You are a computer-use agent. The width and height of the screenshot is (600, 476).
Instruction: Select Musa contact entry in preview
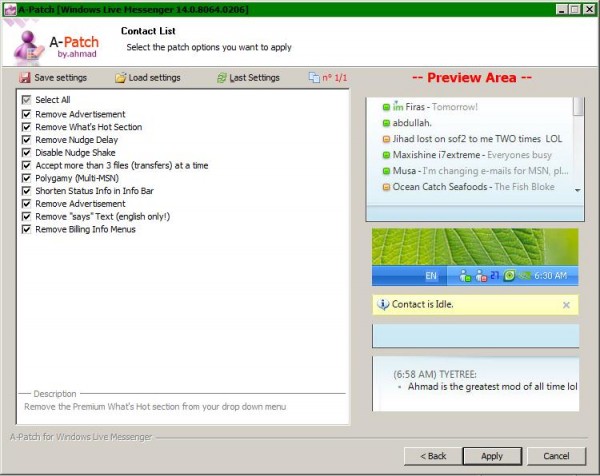point(481,171)
